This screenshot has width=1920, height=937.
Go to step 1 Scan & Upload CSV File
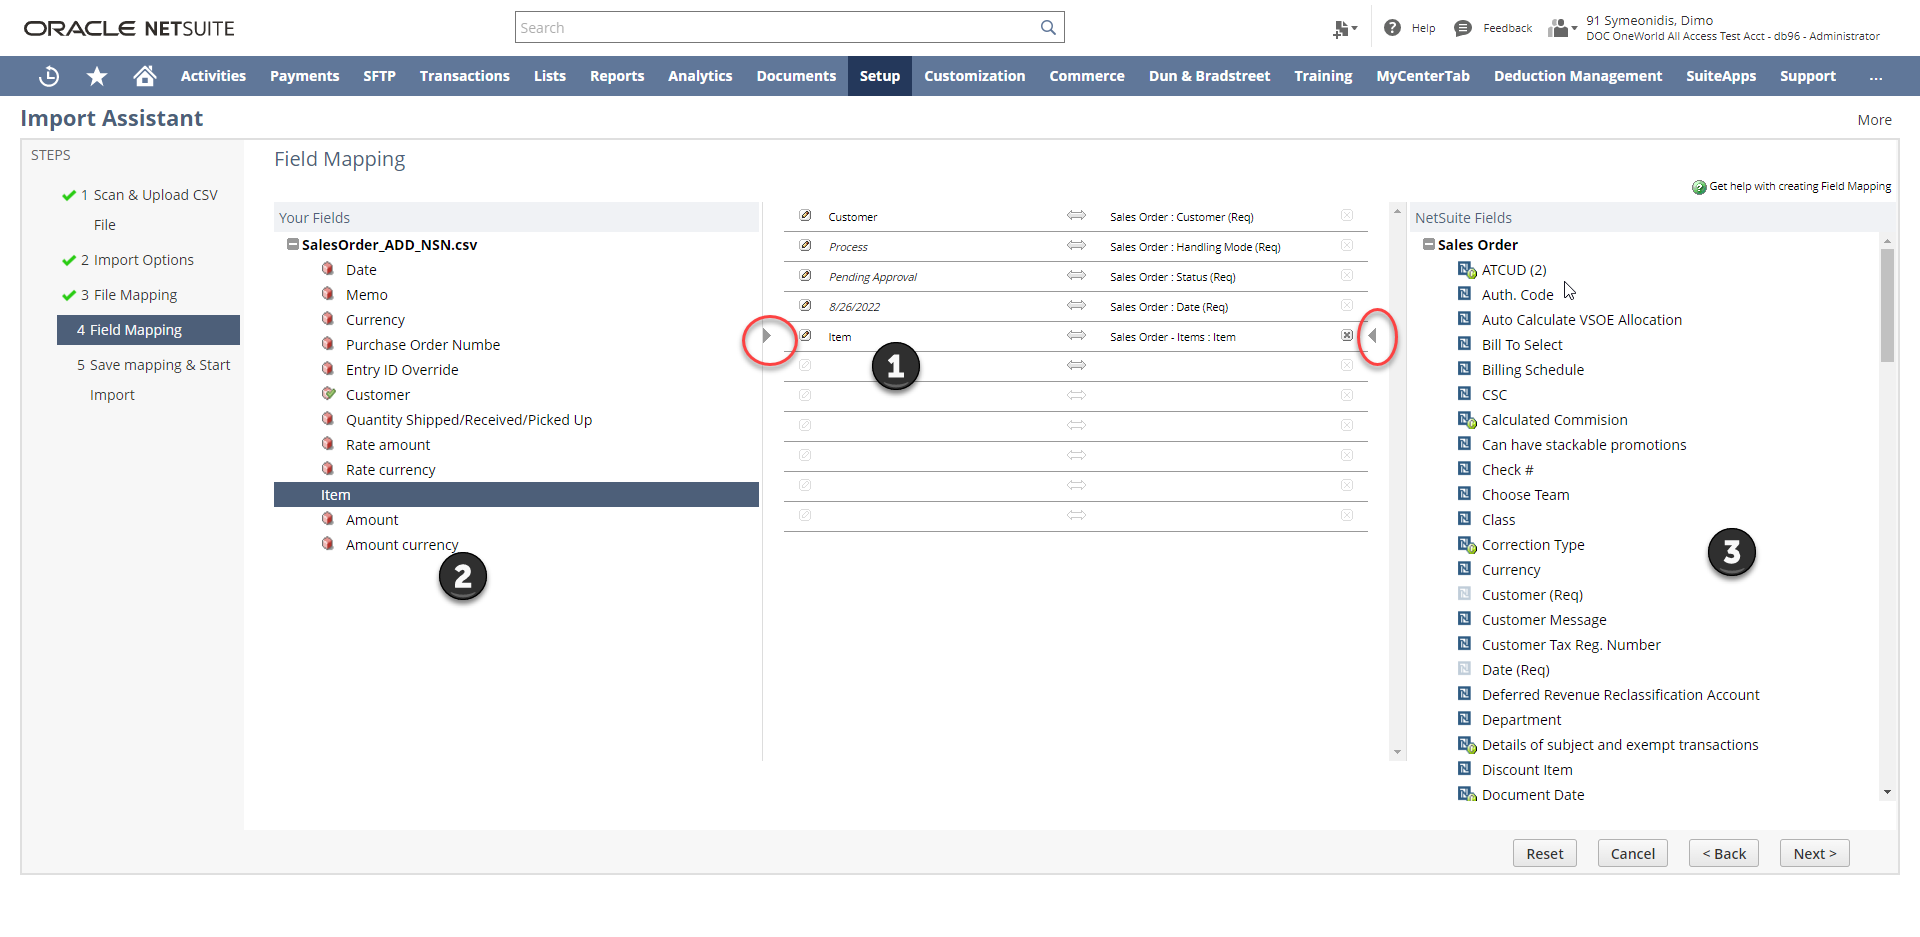(149, 209)
